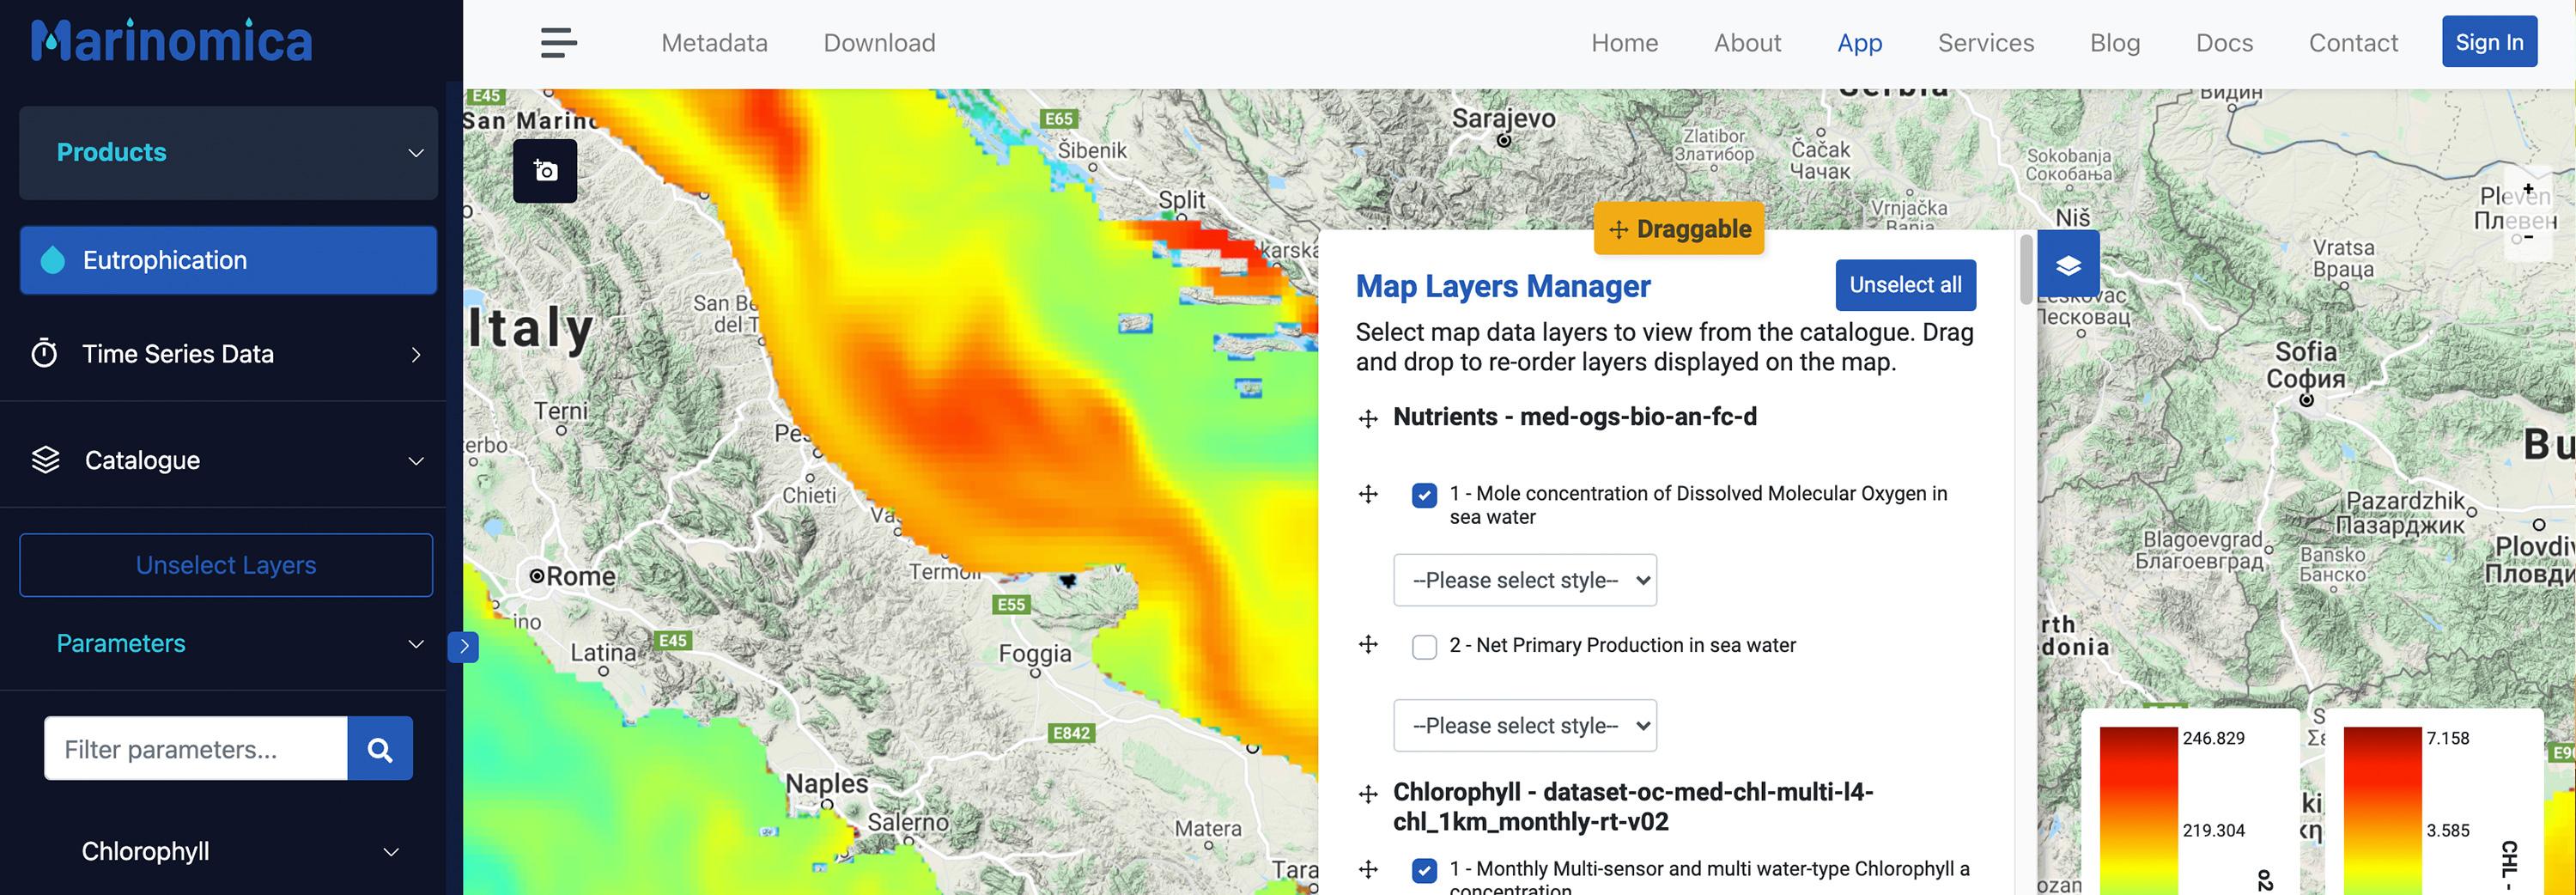Toggle the layers stack button on map
Image resolution: width=2576 pixels, height=895 pixels.
pyautogui.click(x=2068, y=265)
